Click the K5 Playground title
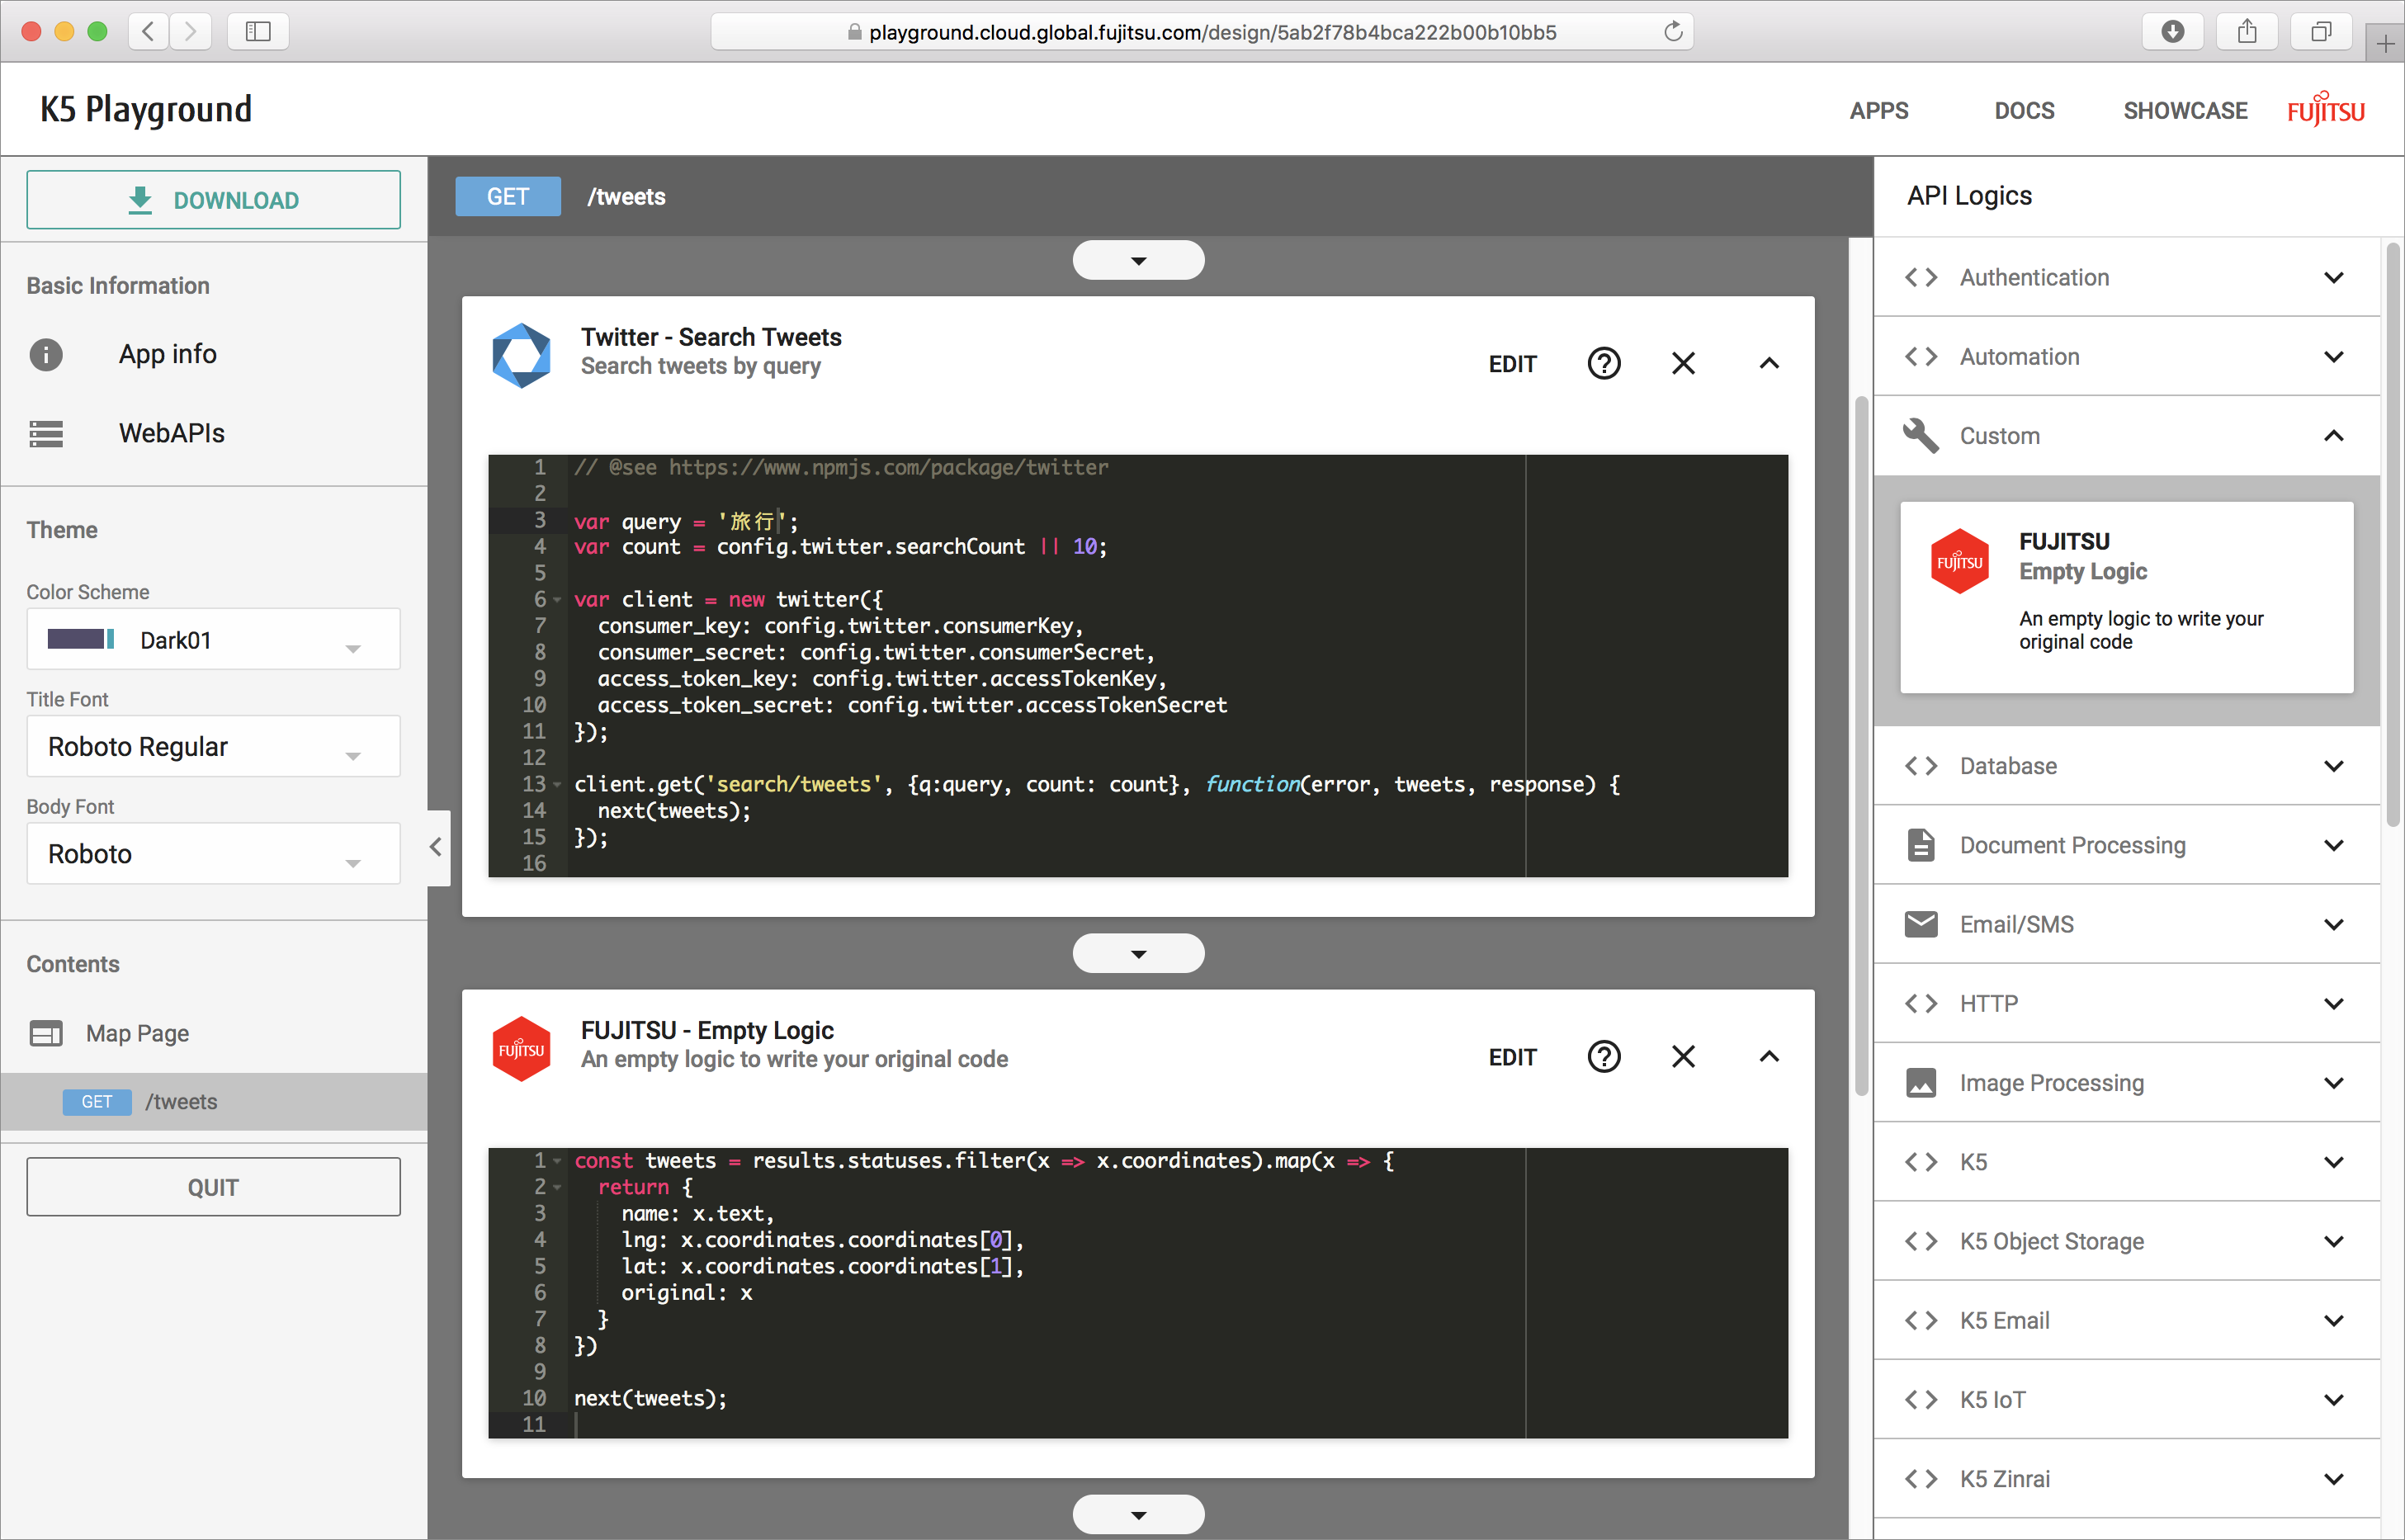 [x=146, y=109]
